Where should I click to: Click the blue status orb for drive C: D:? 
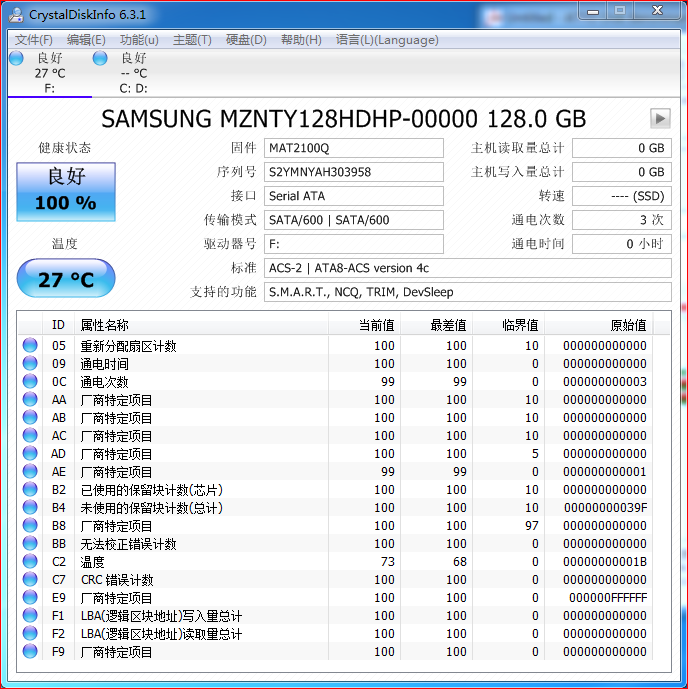pos(100,58)
